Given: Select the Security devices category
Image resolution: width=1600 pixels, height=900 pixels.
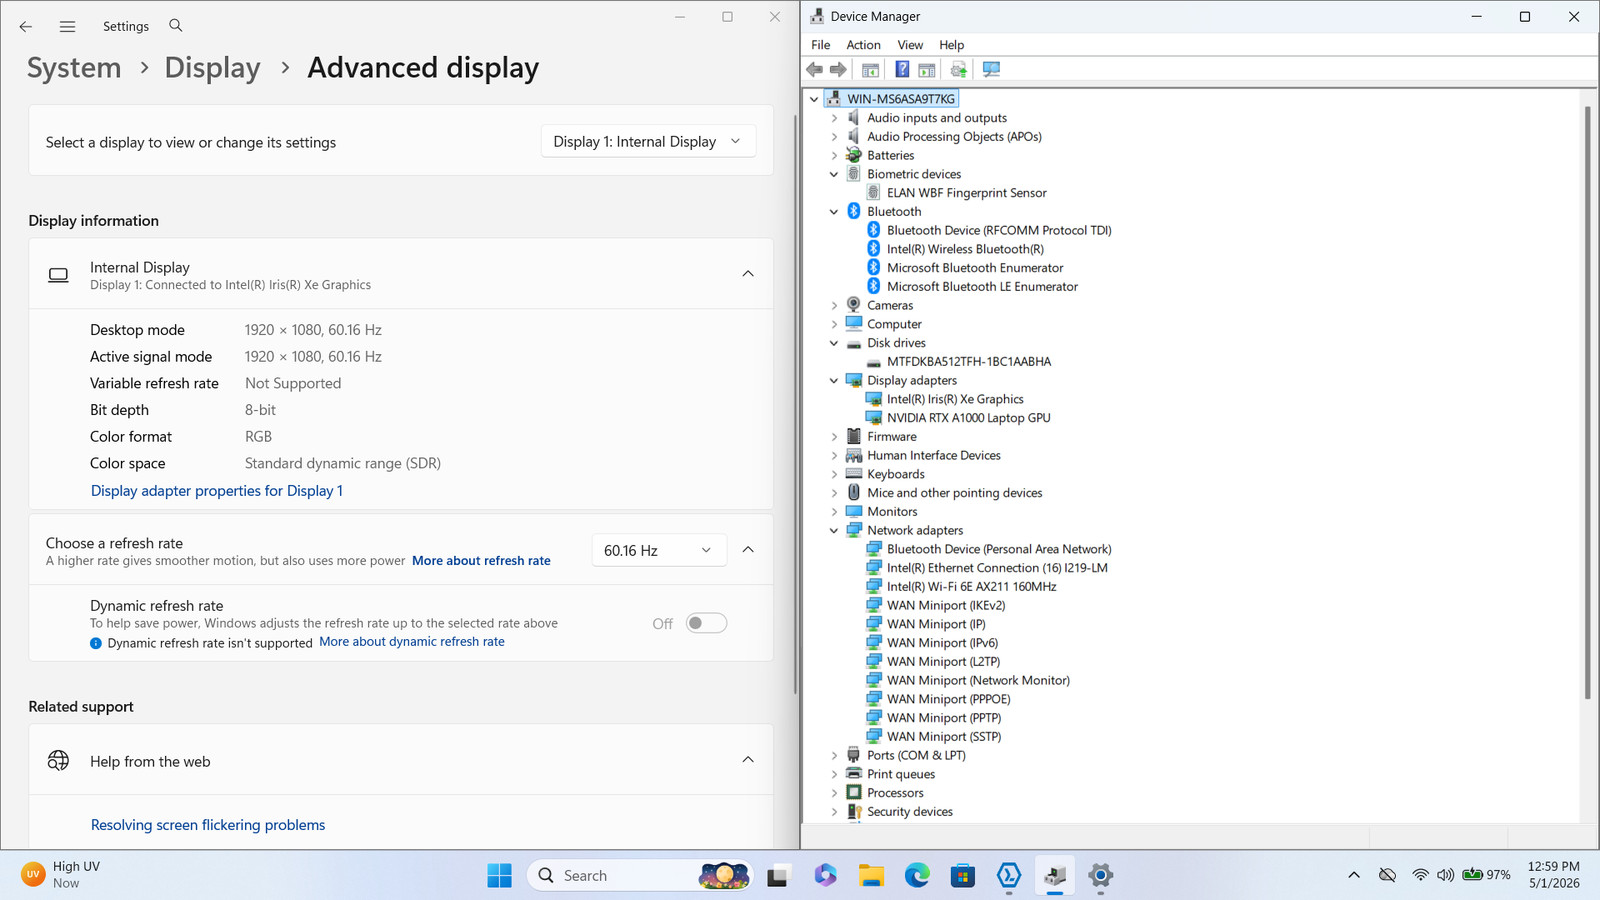Looking at the screenshot, I should point(909,812).
